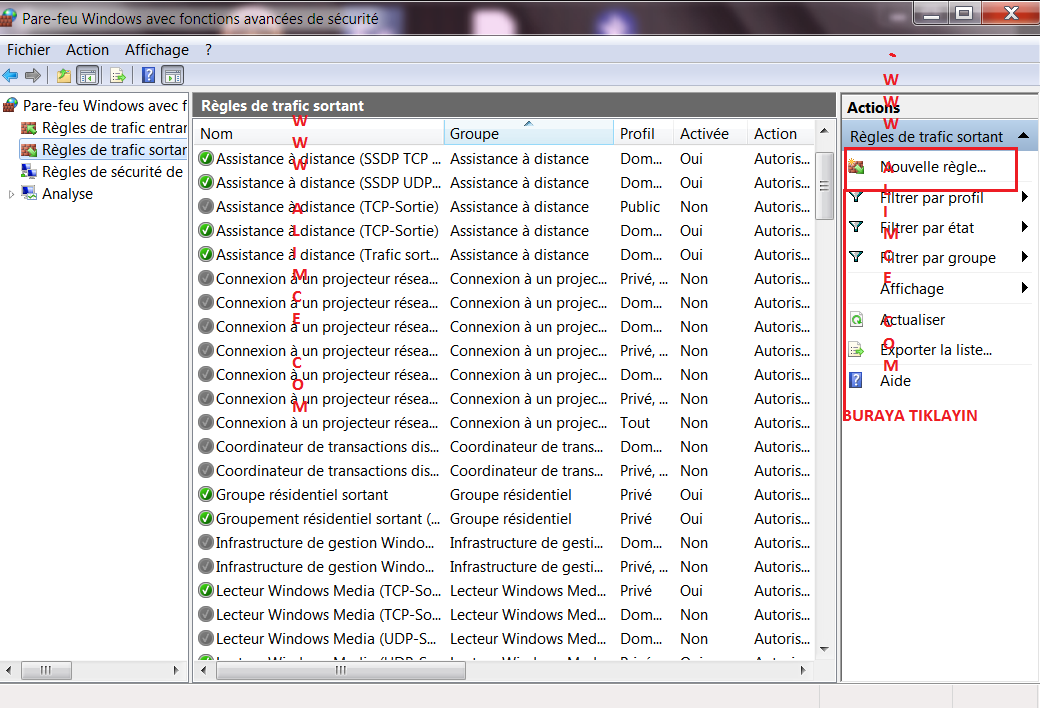This screenshot has width=1040, height=708.
Task: Click the Up one level folder icon
Action: [x=64, y=76]
